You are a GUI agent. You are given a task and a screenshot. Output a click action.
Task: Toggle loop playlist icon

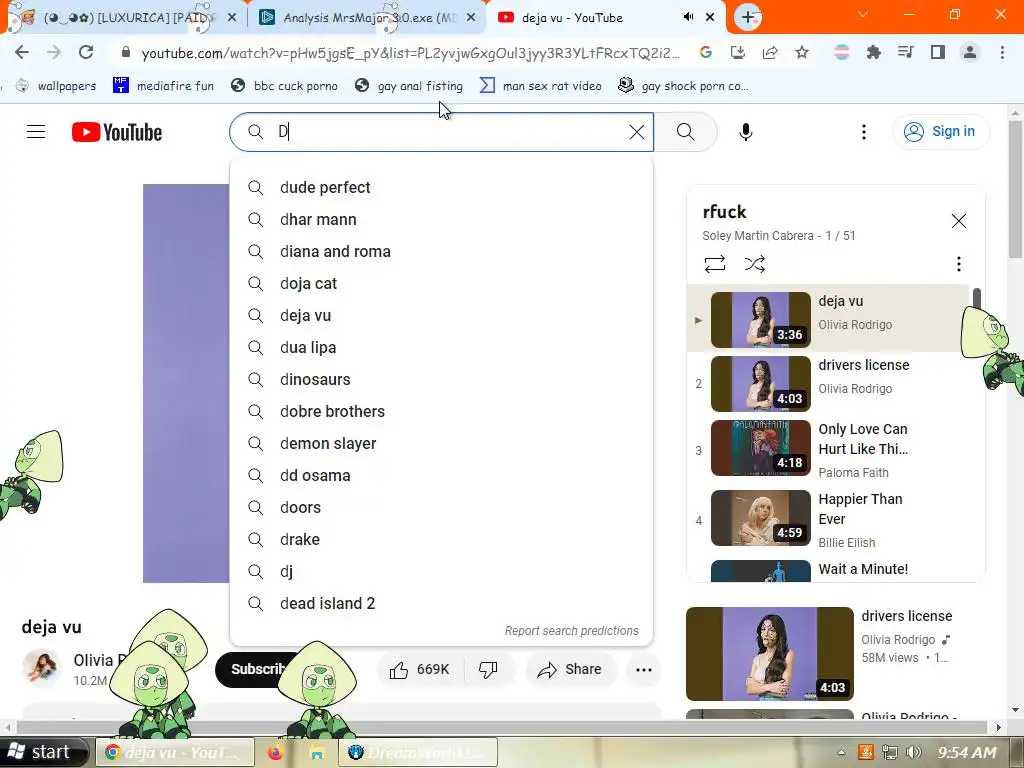[x=714, y=264]
